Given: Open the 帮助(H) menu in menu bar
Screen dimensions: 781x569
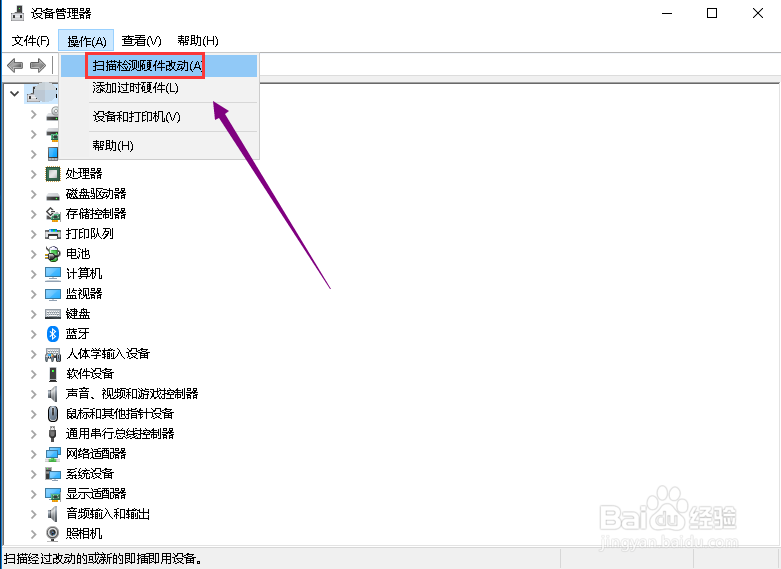Looking at the screenshot, I should 198,40.
